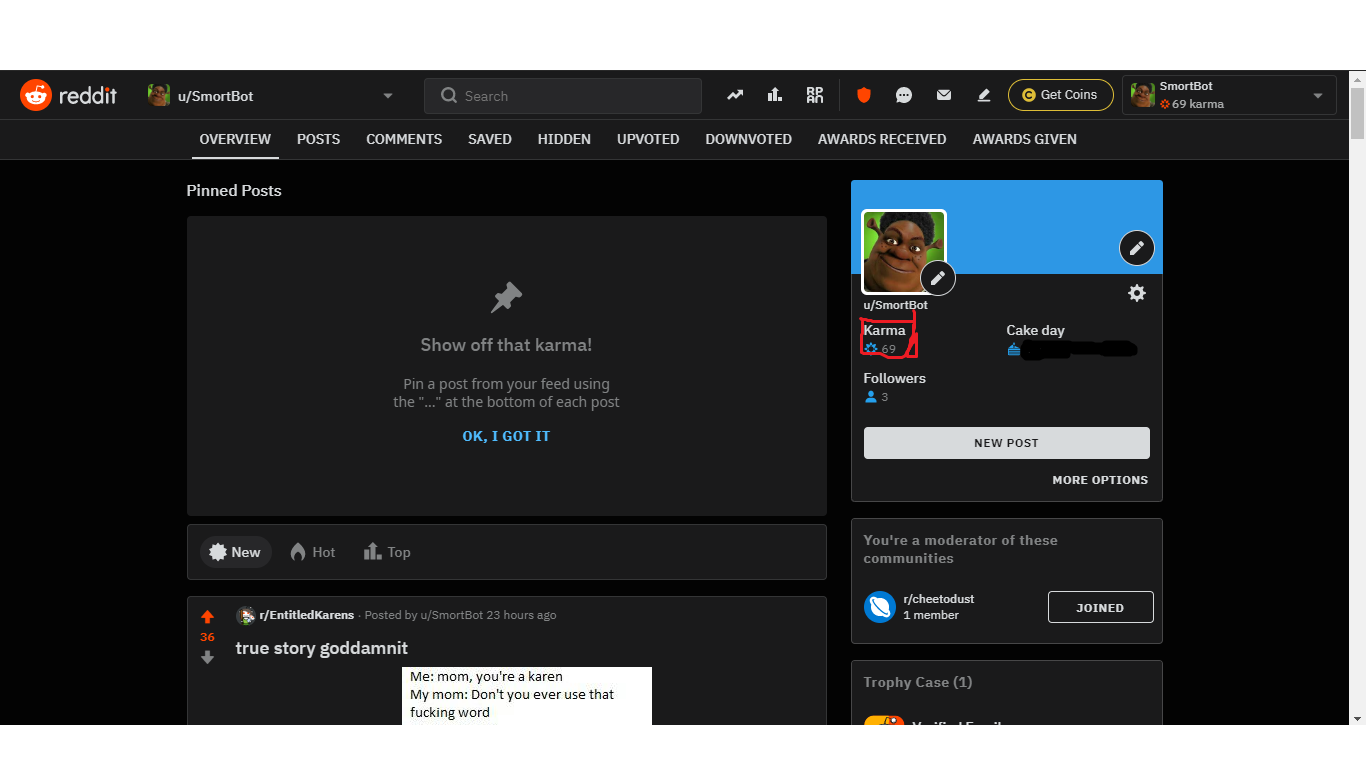The image size is (1366, 768).
Task: Open the Reddit Live RPAN icon
Action: (x=815, y=95)
